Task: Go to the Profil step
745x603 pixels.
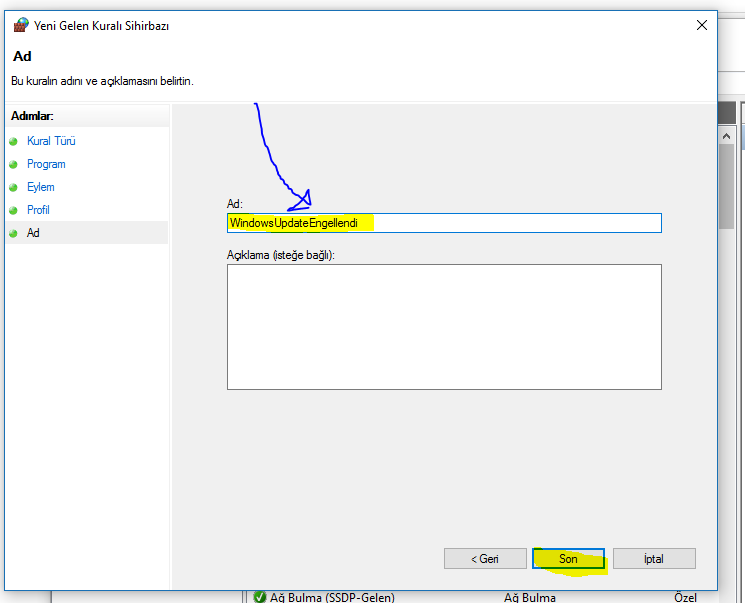Action: click(38, 210)
